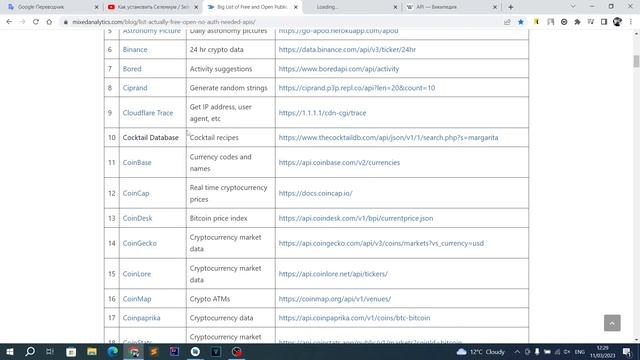Screen dimensions: 640x360
Task: Open the CoinCap name link
Action: [136, 193]
